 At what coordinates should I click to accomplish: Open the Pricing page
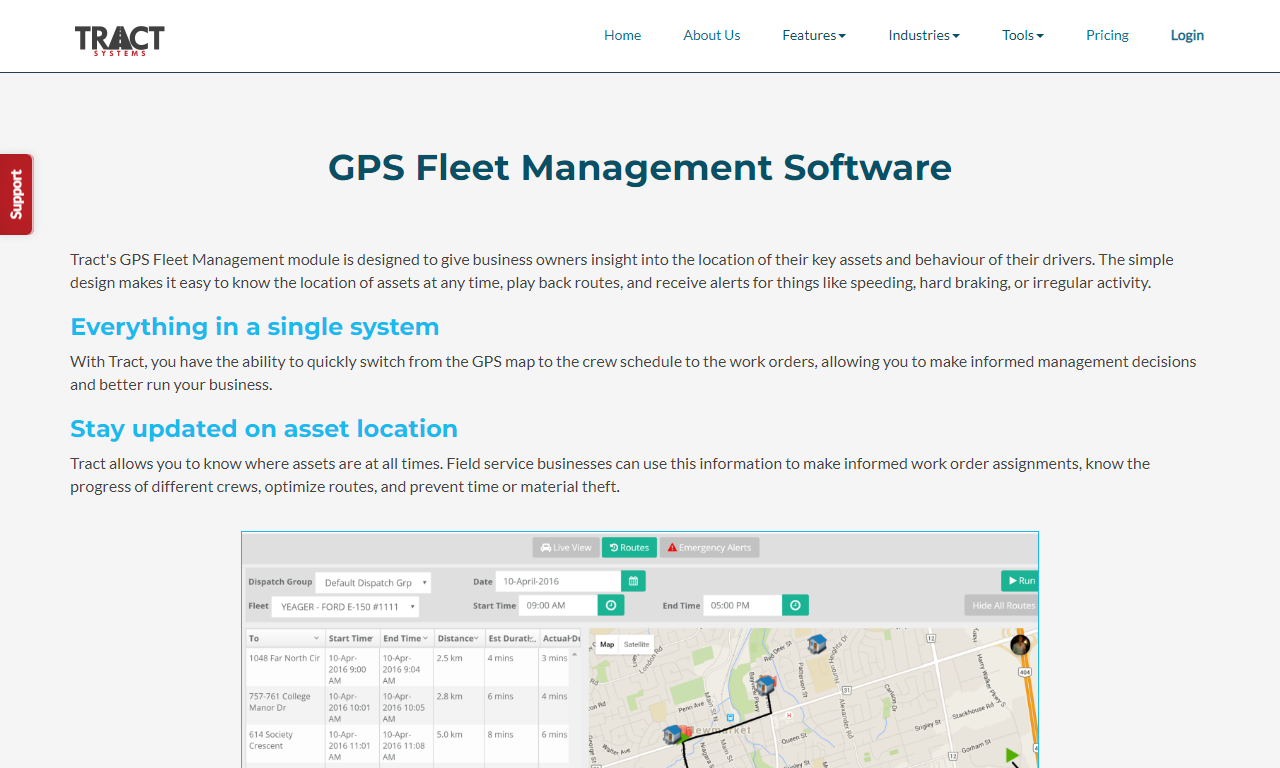click(x=1107, y=35)
